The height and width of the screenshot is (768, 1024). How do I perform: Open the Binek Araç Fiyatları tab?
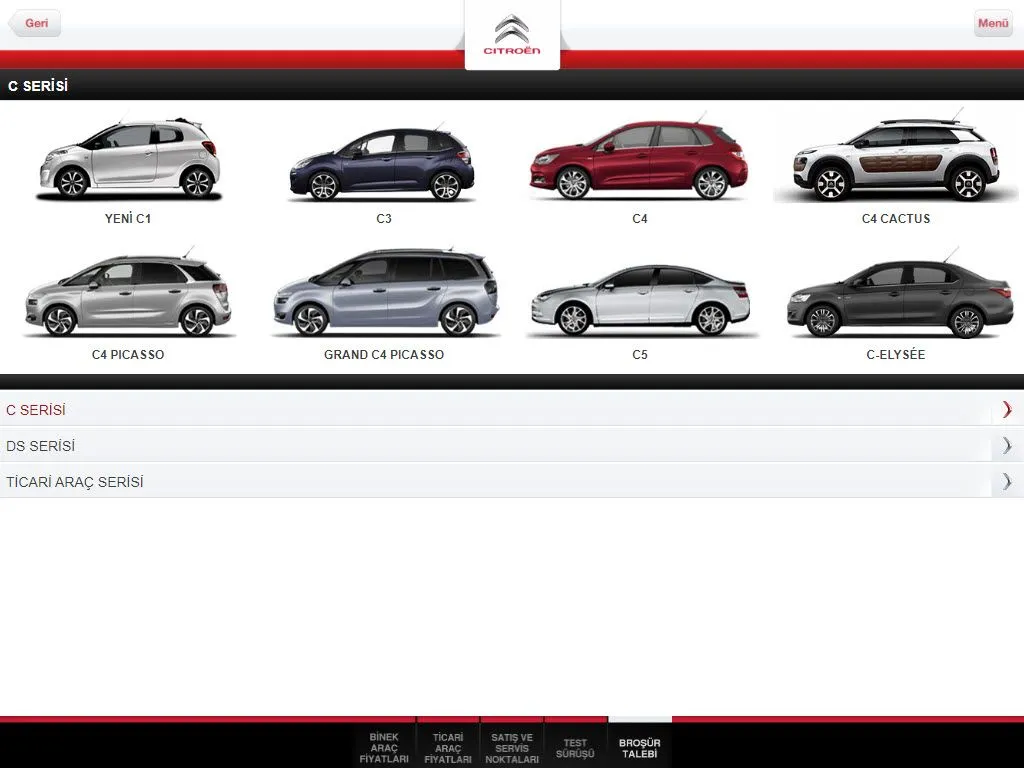coord(384,747)
